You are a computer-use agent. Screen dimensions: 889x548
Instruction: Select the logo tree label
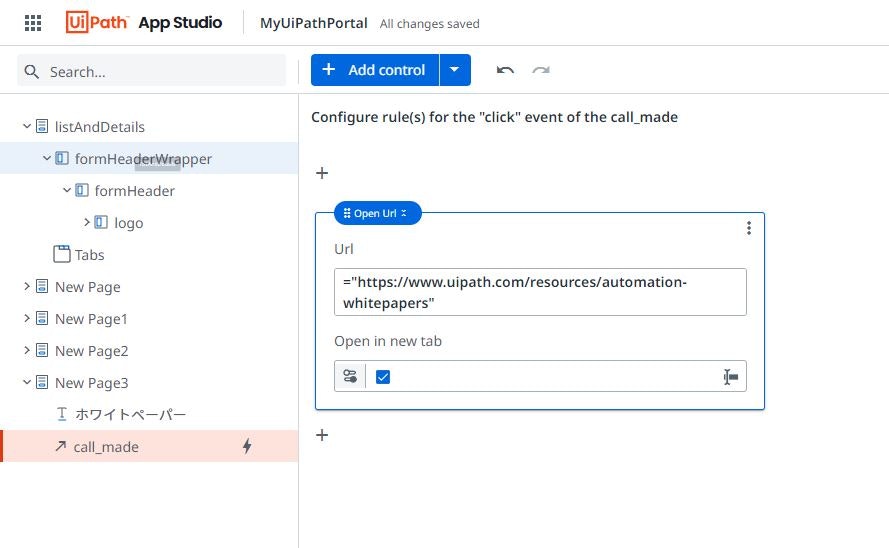click(x=129, y=223)
